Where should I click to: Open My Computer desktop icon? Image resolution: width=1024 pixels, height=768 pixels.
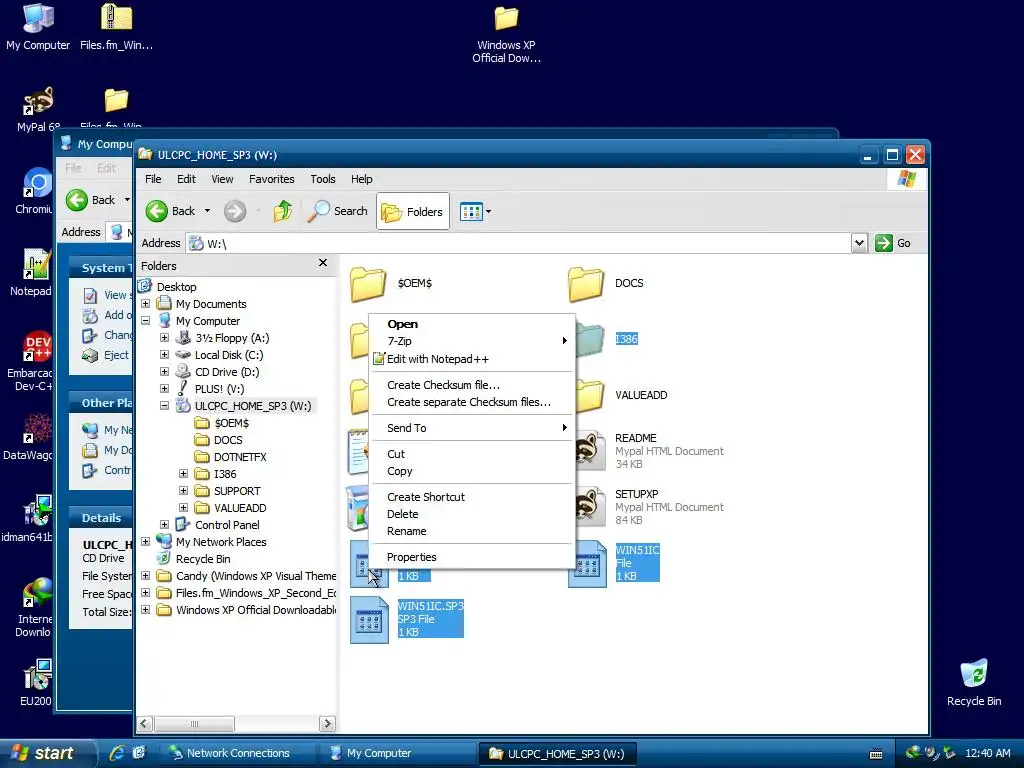click(x=38, y=27)
